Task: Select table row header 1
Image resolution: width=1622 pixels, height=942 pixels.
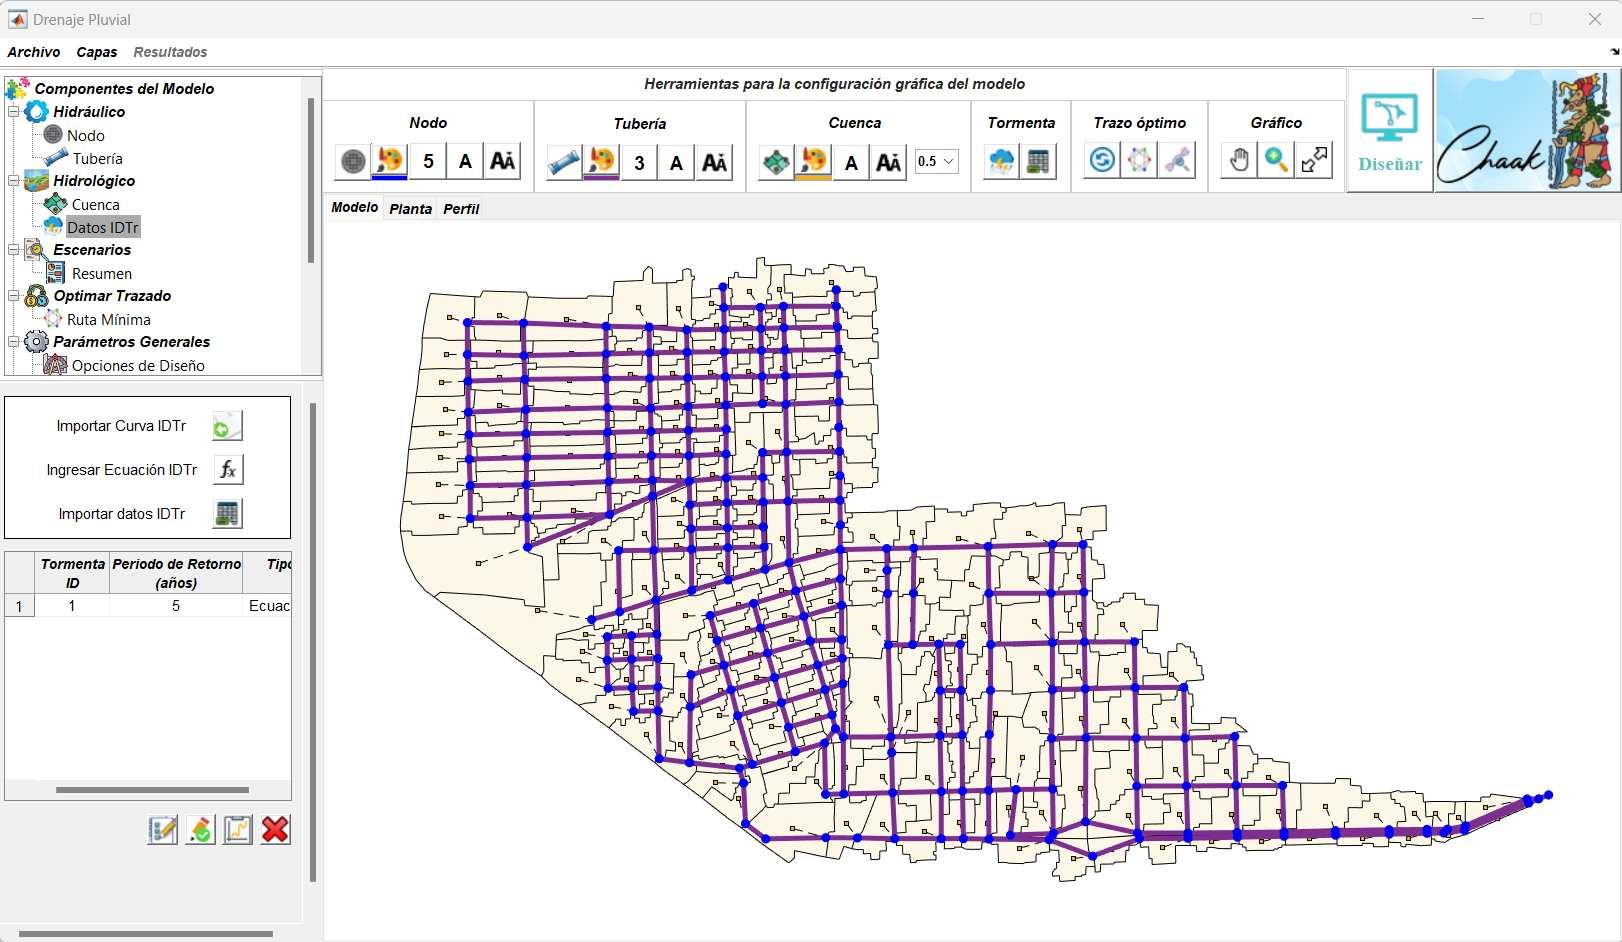Action: [19, 606]
